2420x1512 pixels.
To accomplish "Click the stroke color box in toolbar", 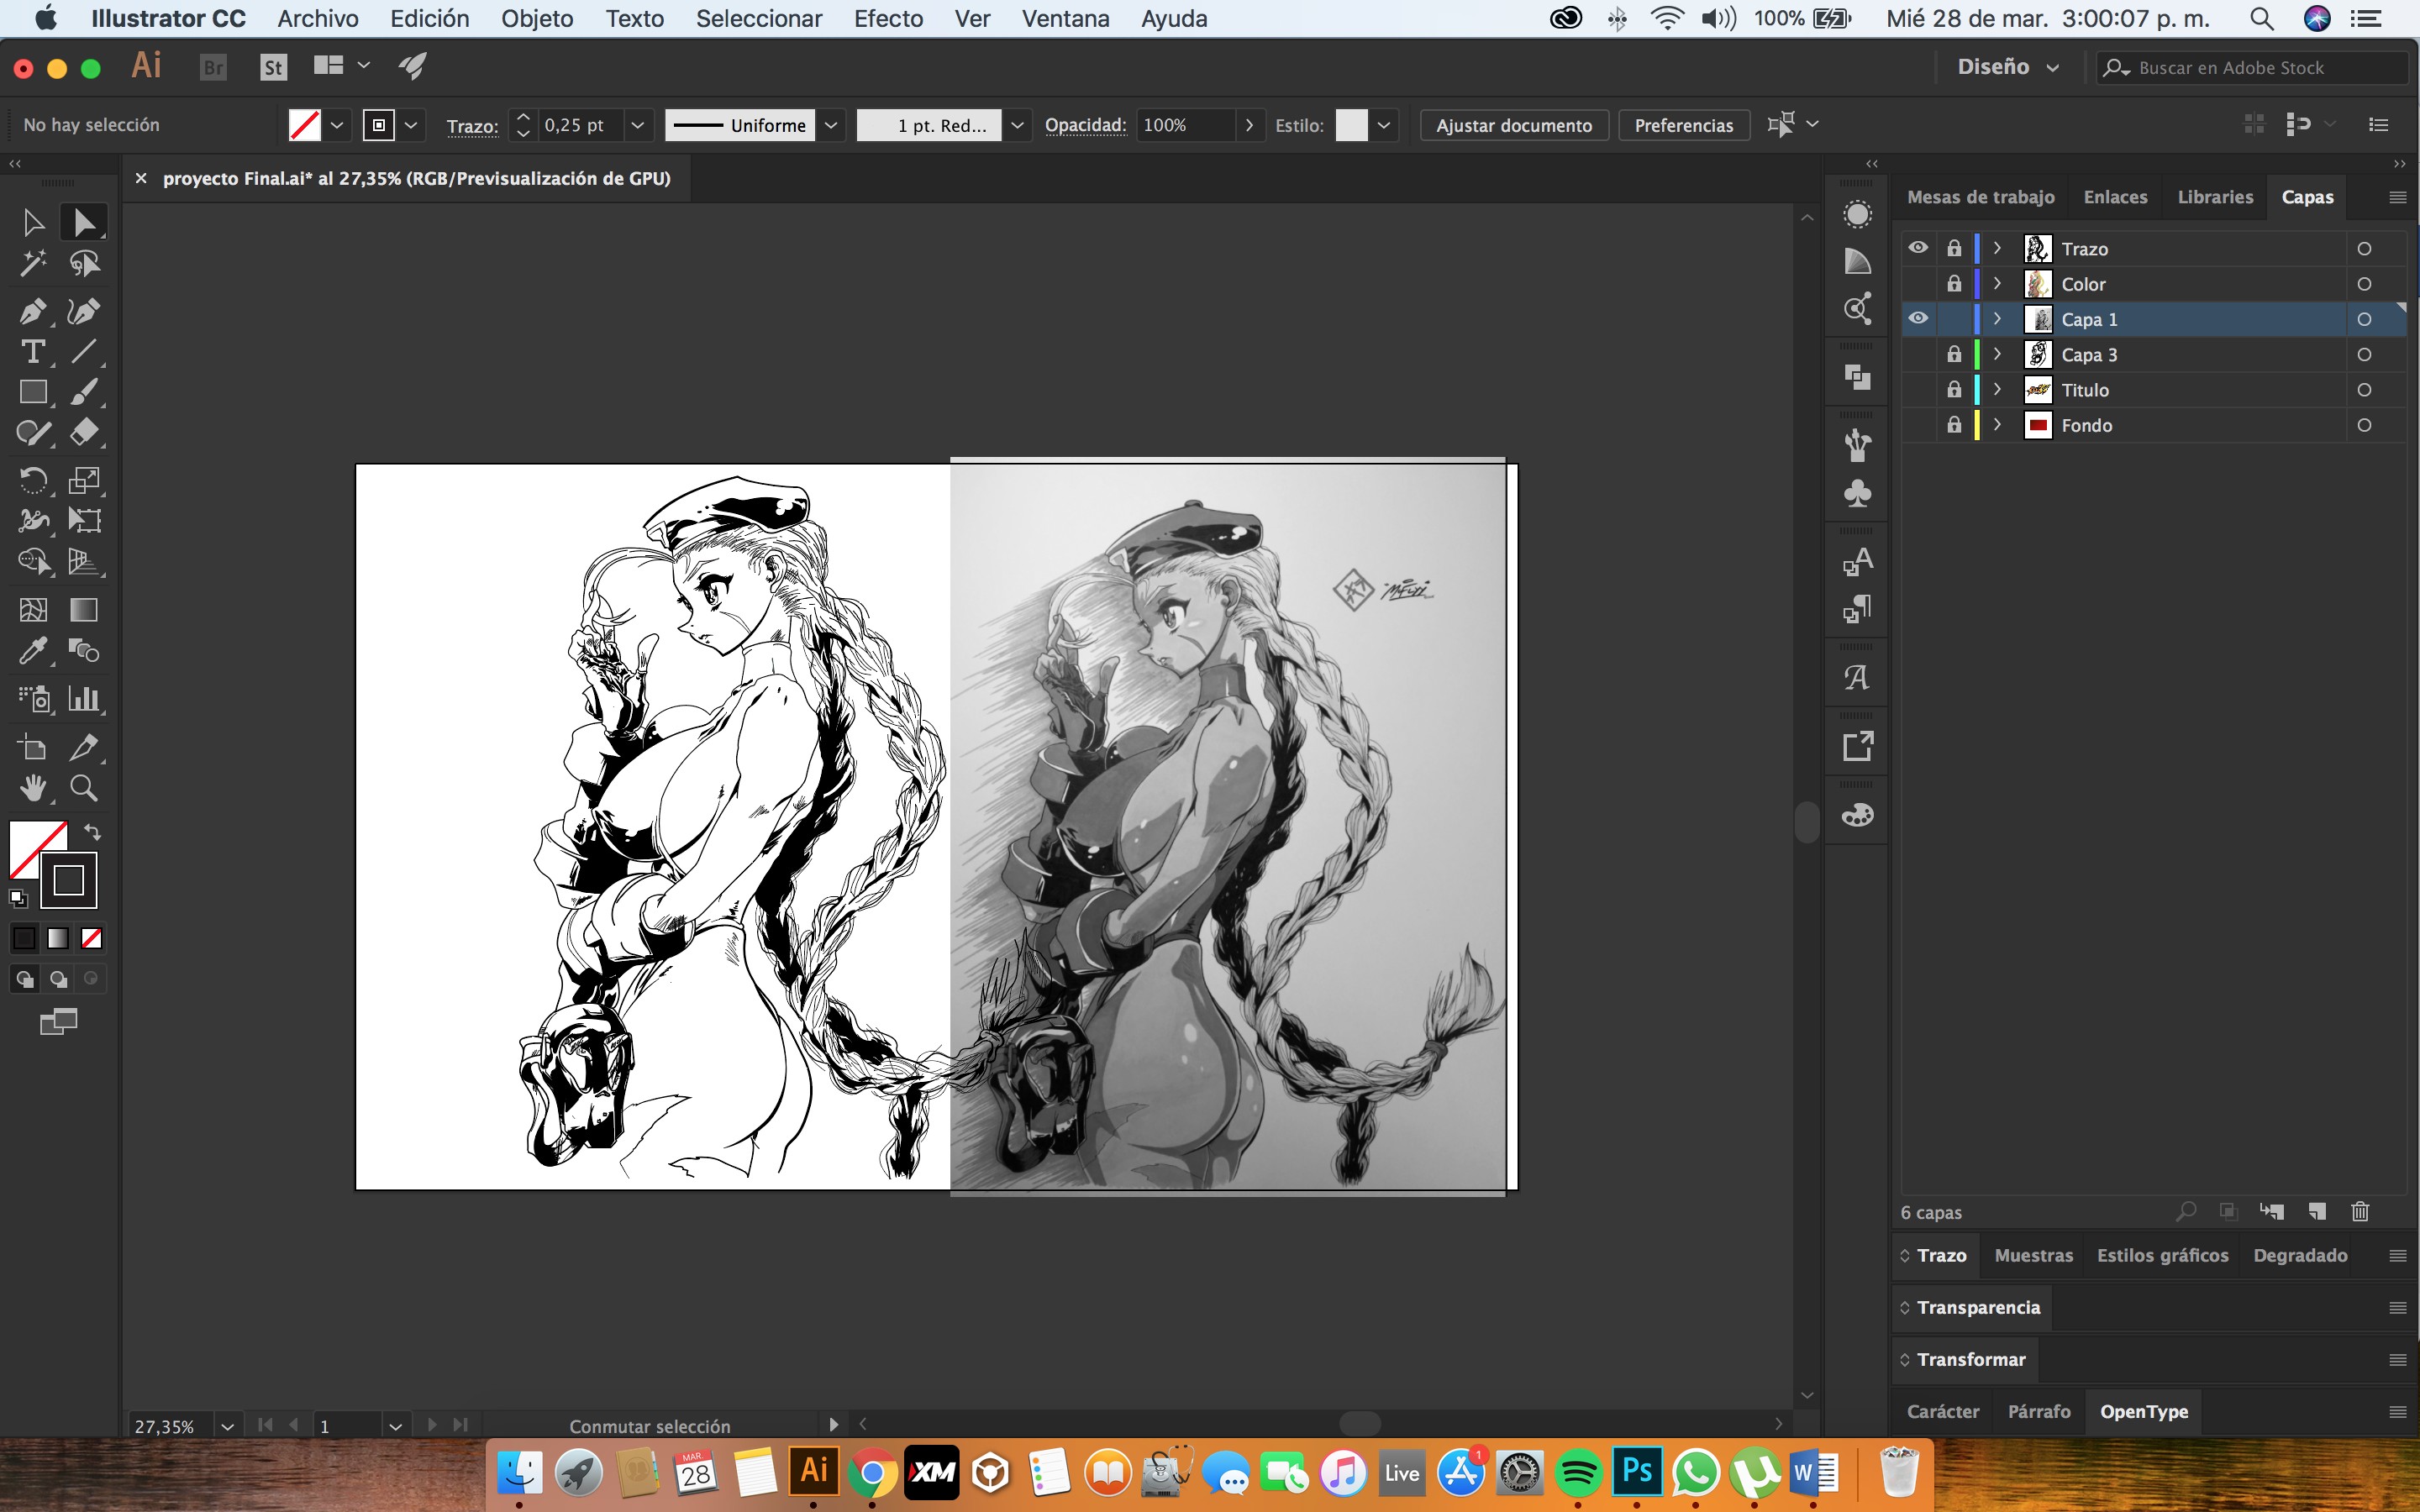I will (68, 880).
